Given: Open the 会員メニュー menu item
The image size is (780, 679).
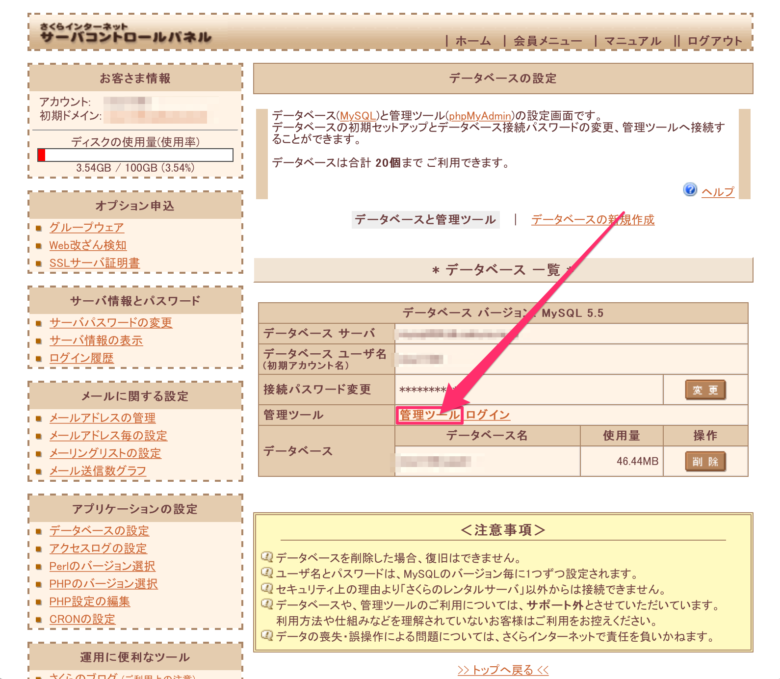Looking at the screenshot, I should pyautogui.click(x=548, y=41).
